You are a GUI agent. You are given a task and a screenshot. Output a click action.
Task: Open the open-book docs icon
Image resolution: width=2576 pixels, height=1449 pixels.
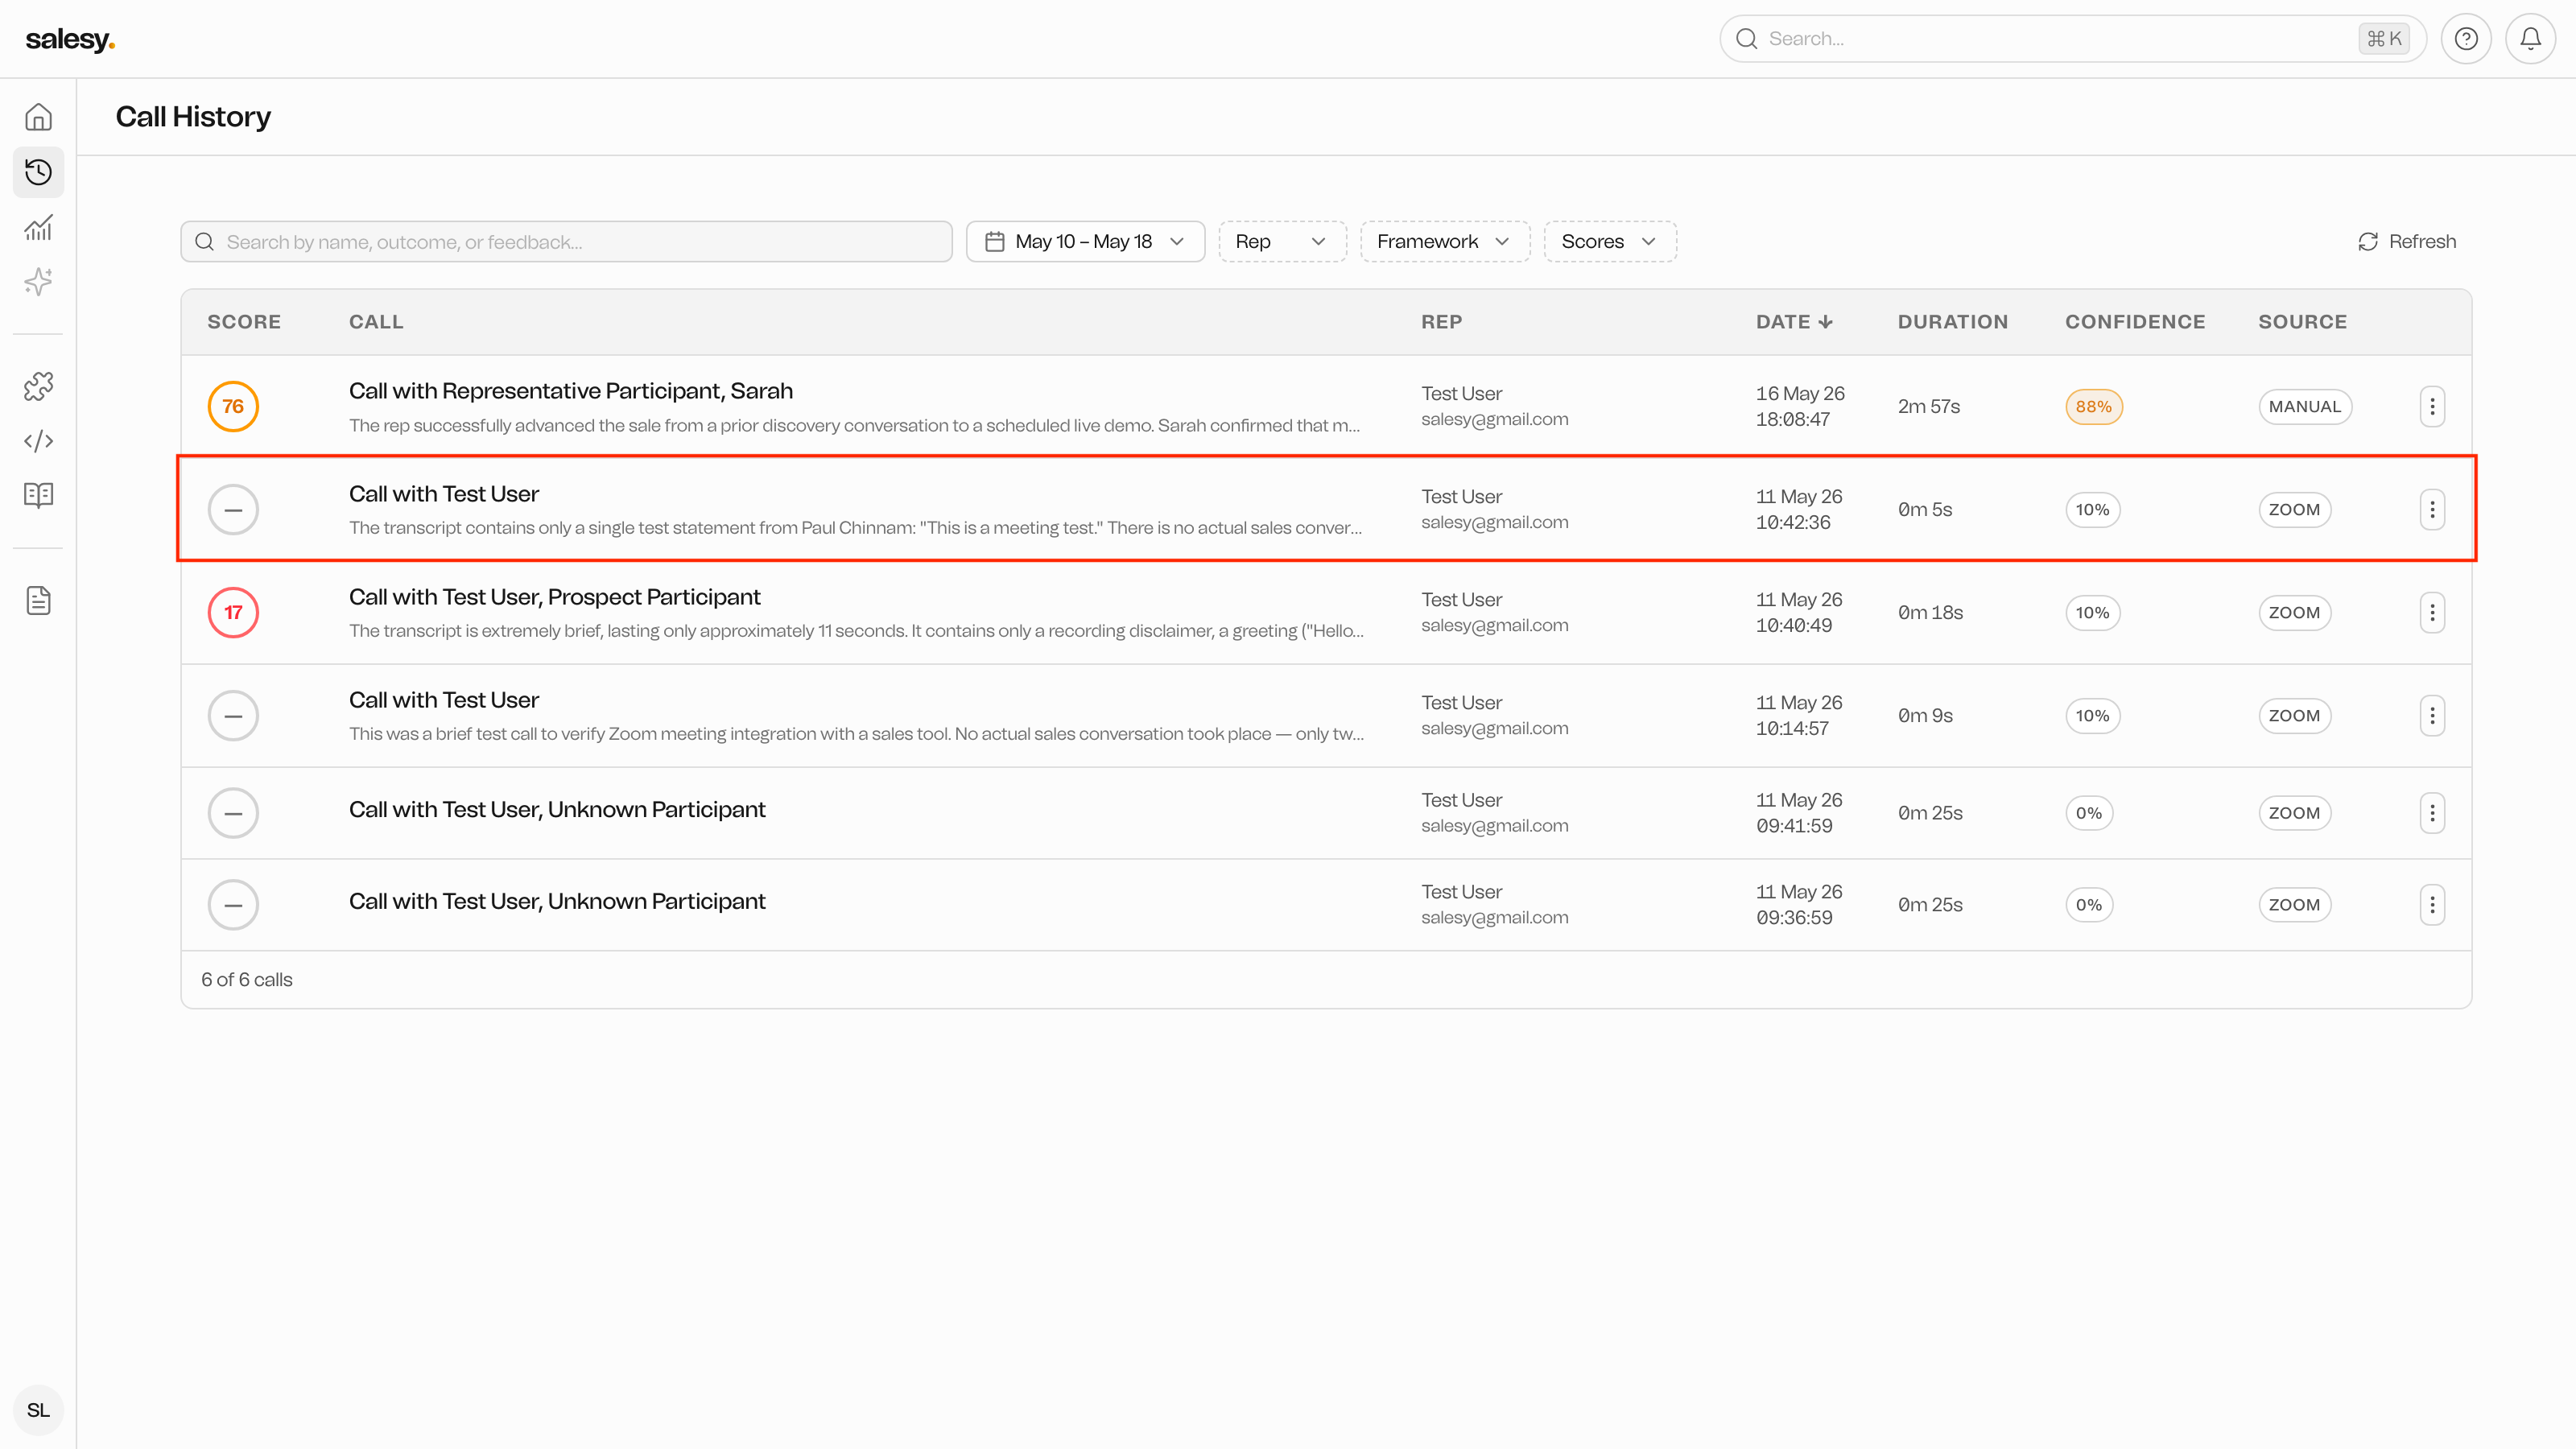(38, 495)
